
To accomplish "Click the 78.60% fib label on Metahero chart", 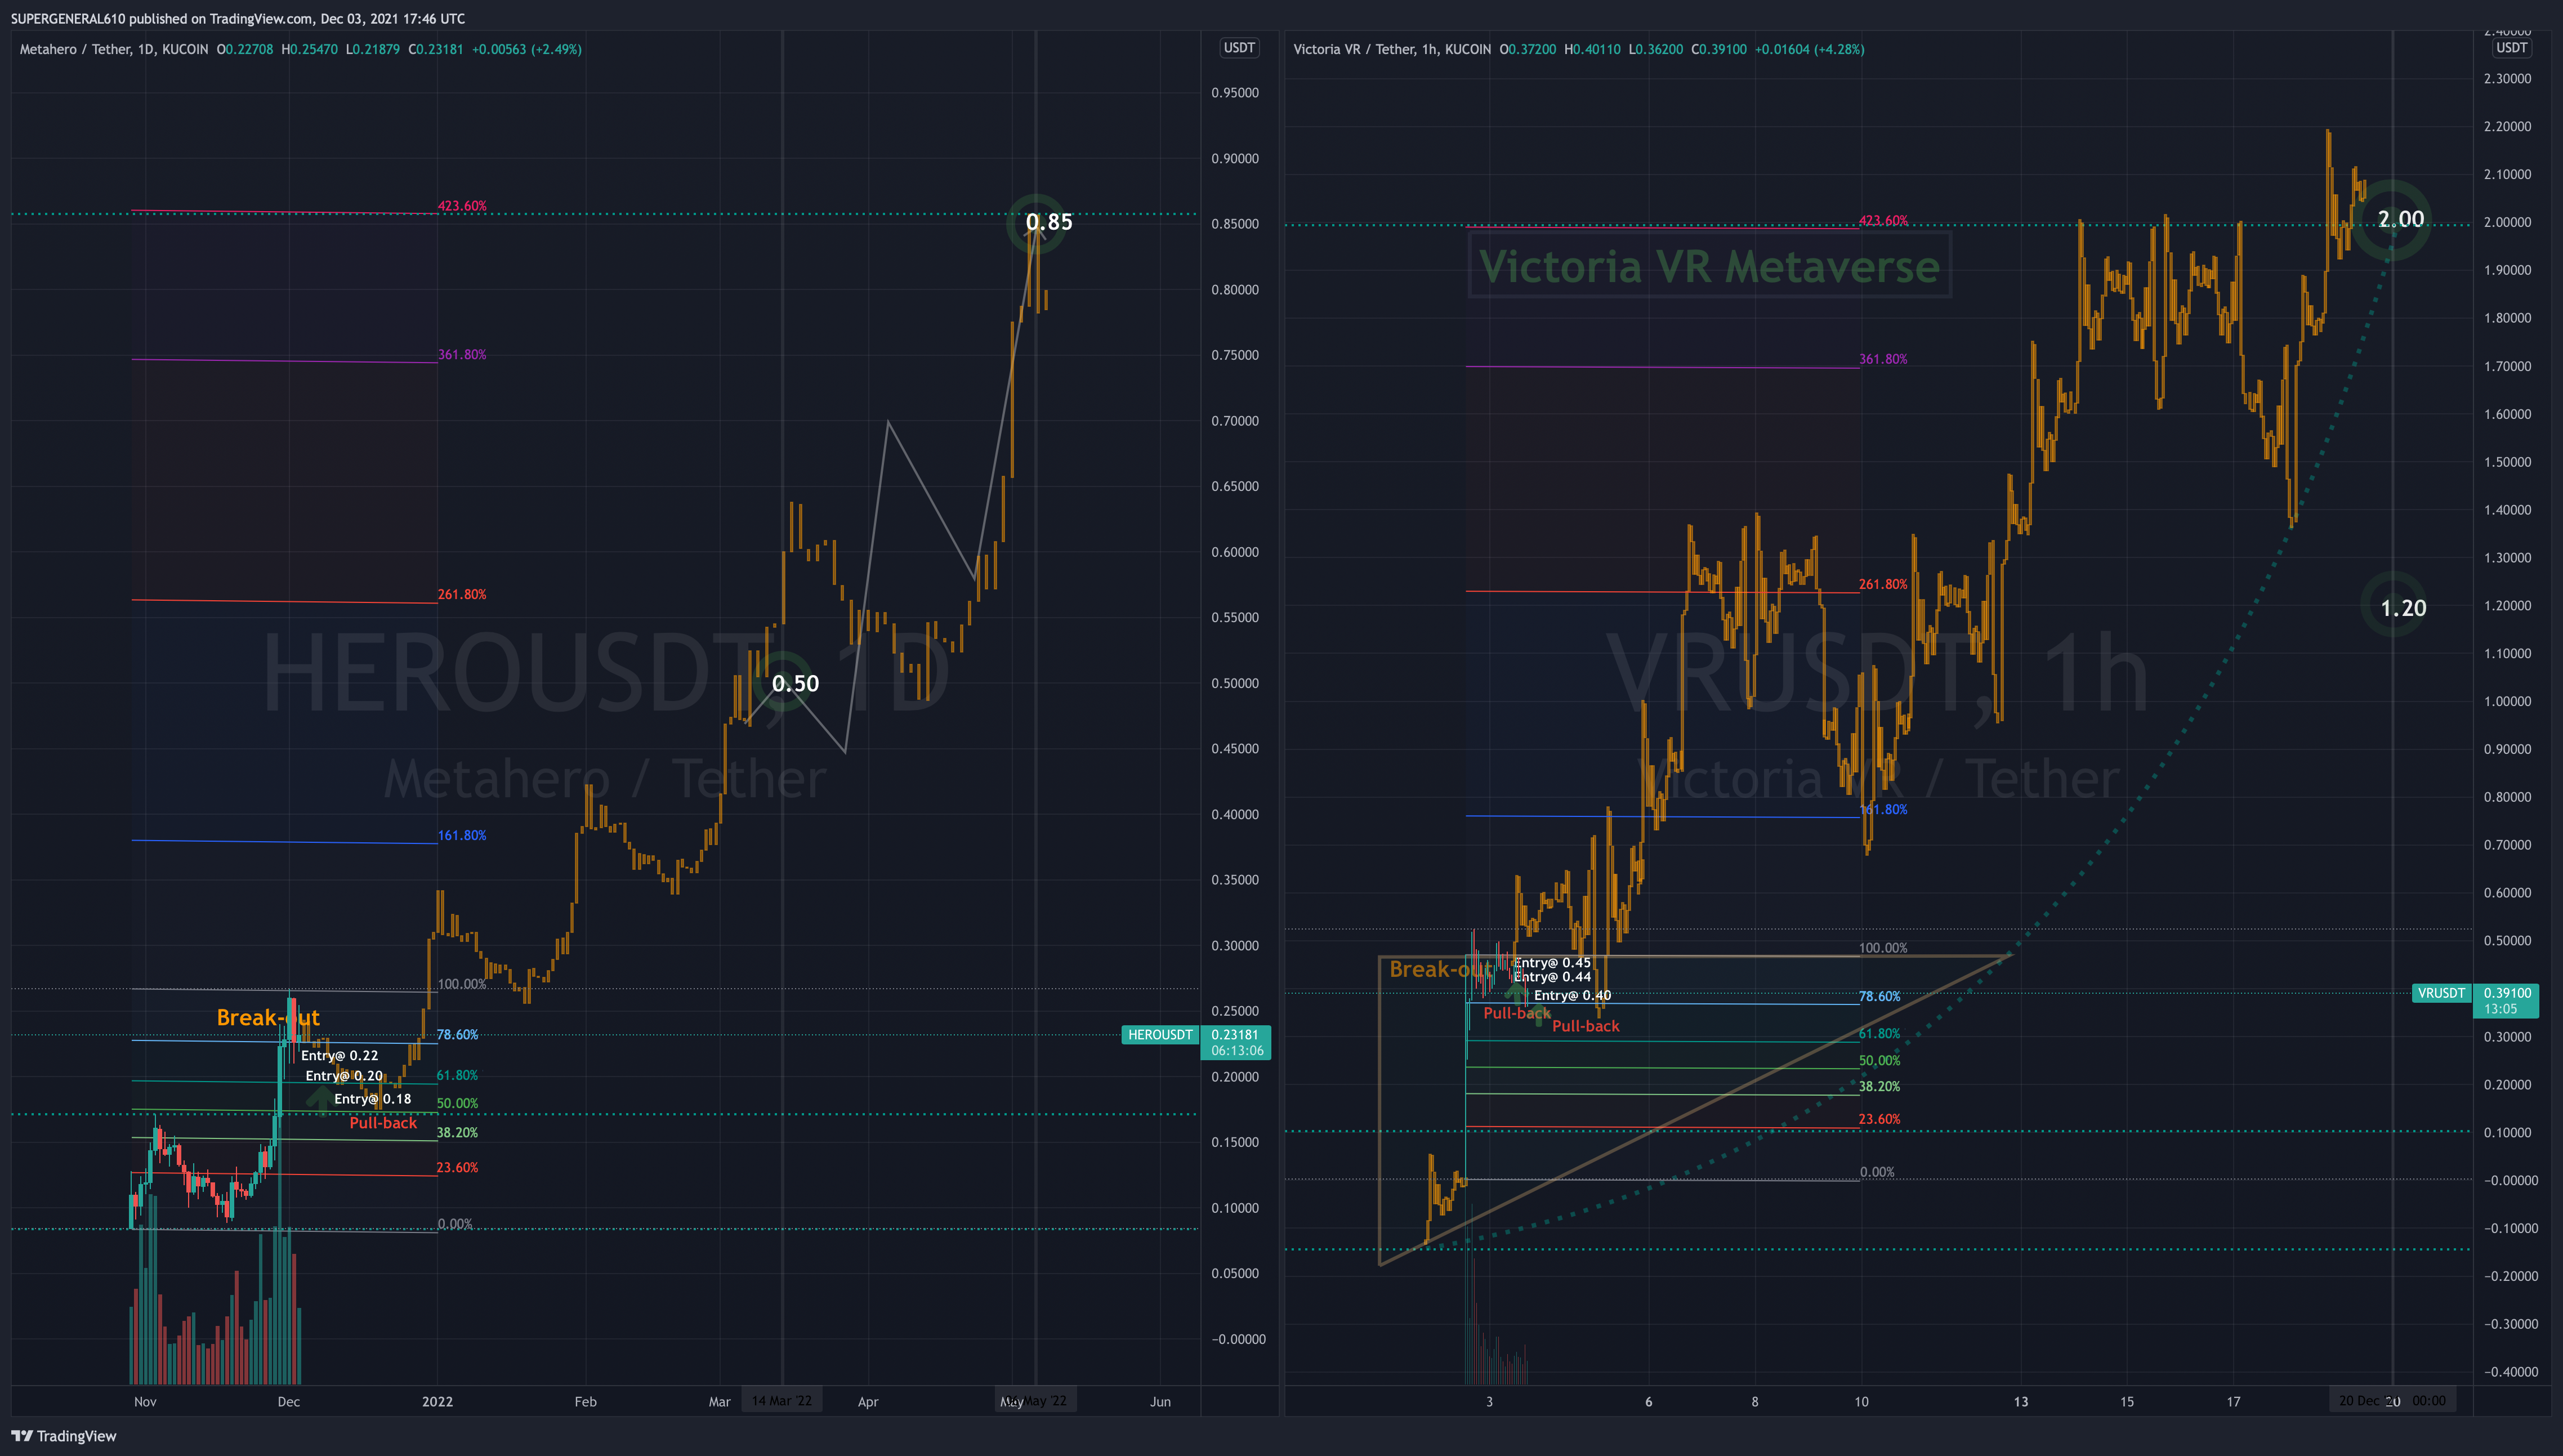I will coord(457,1035).
